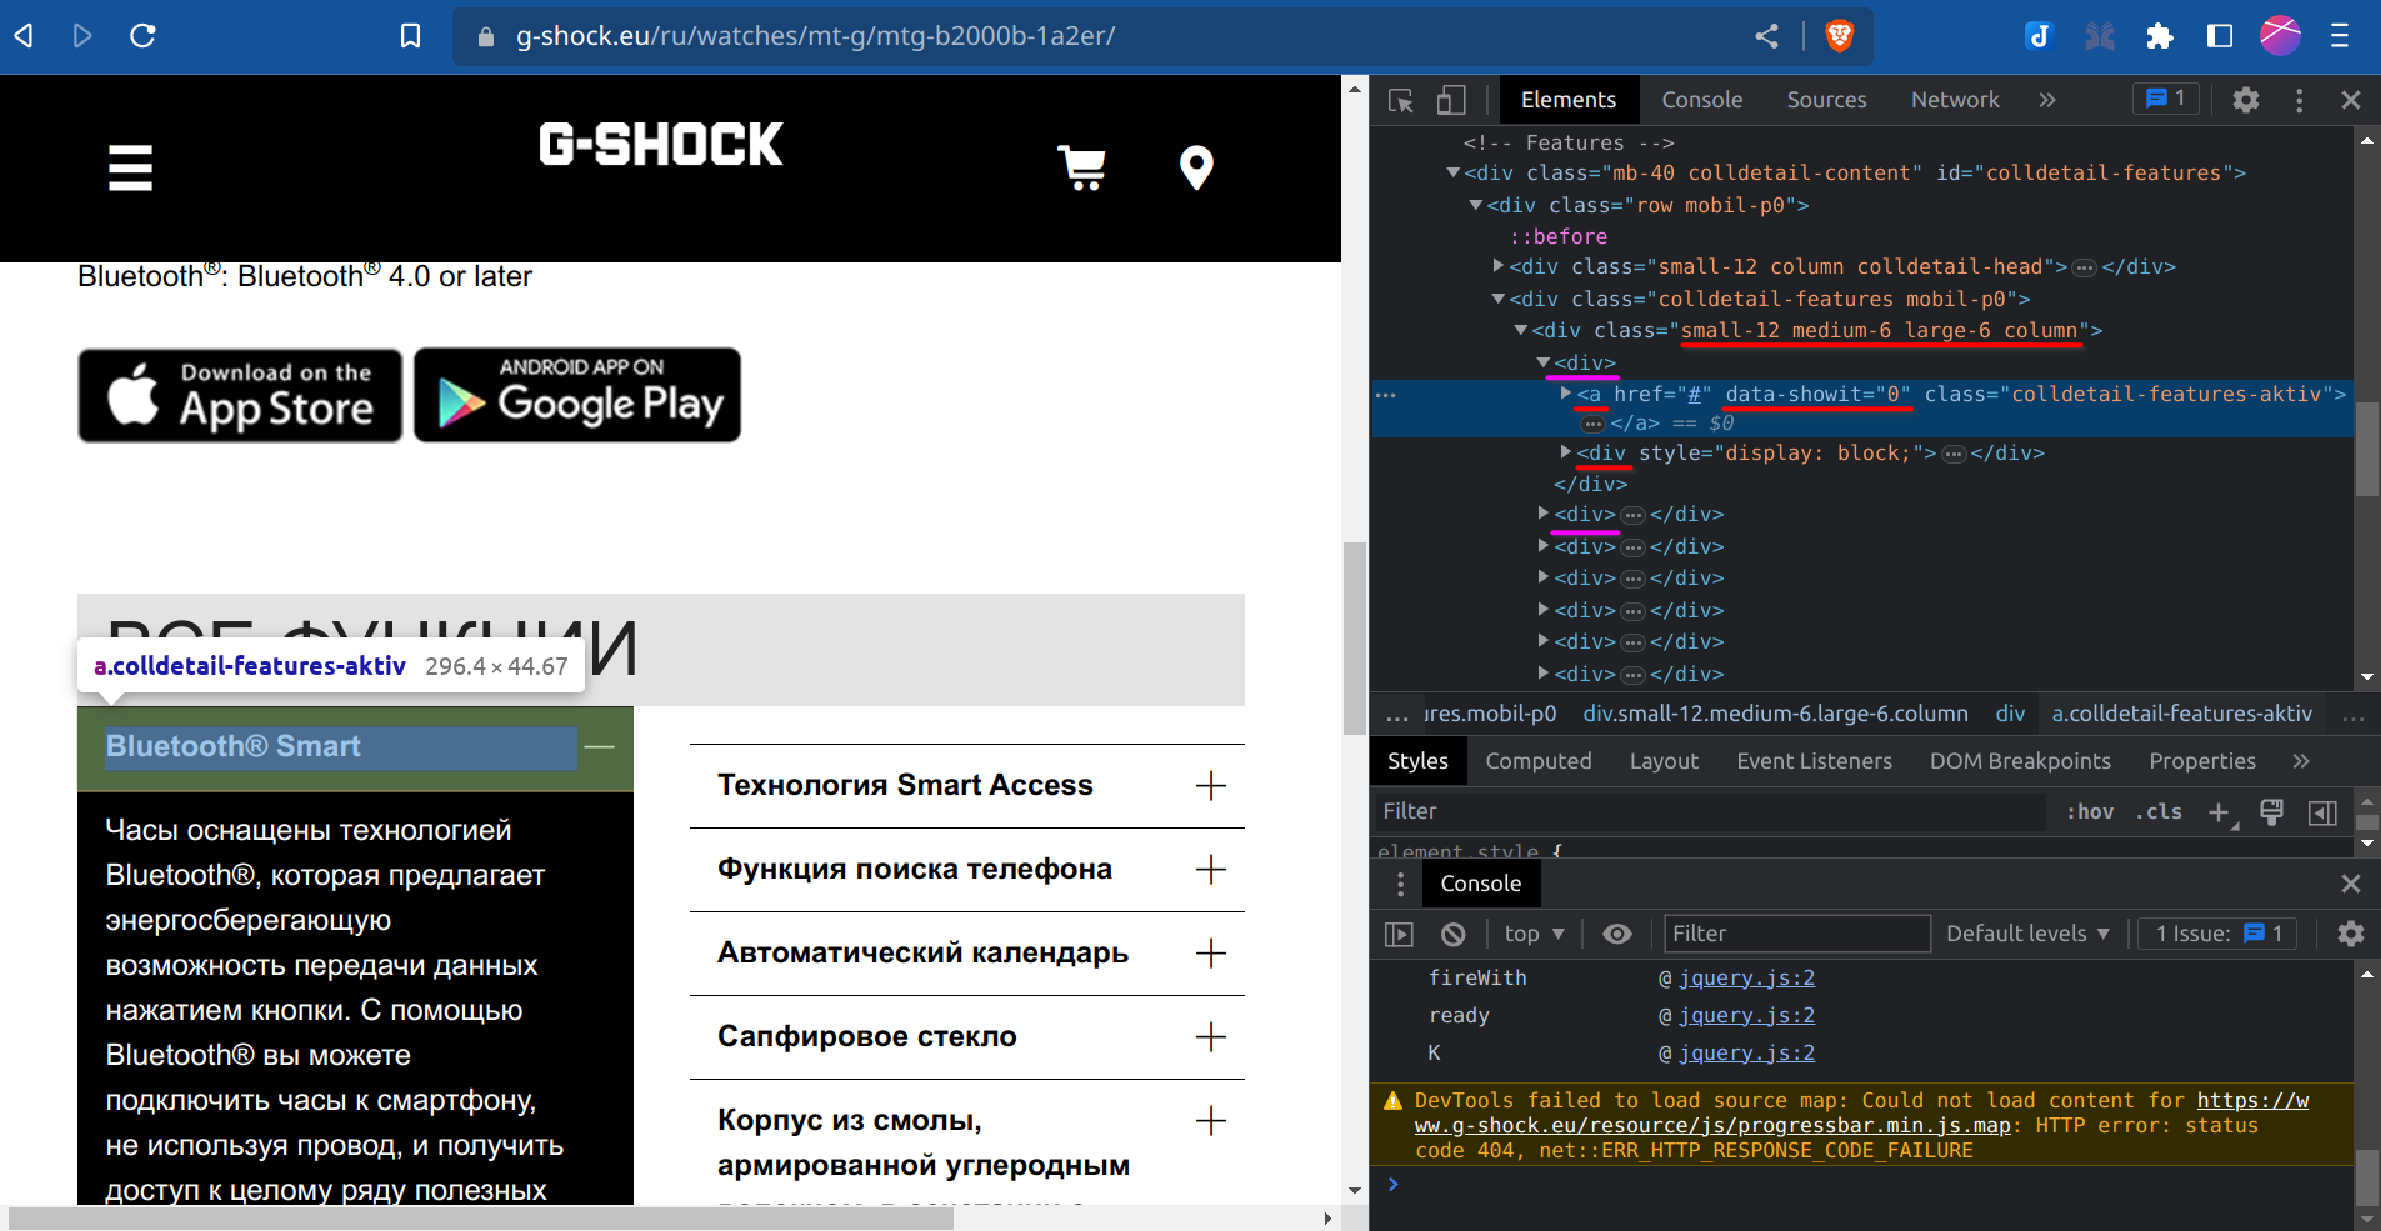Expand Сапфировое стекло feature
Image resolution: width=2381 pixels, height=1231 pixels.
pos(1211,1037)
